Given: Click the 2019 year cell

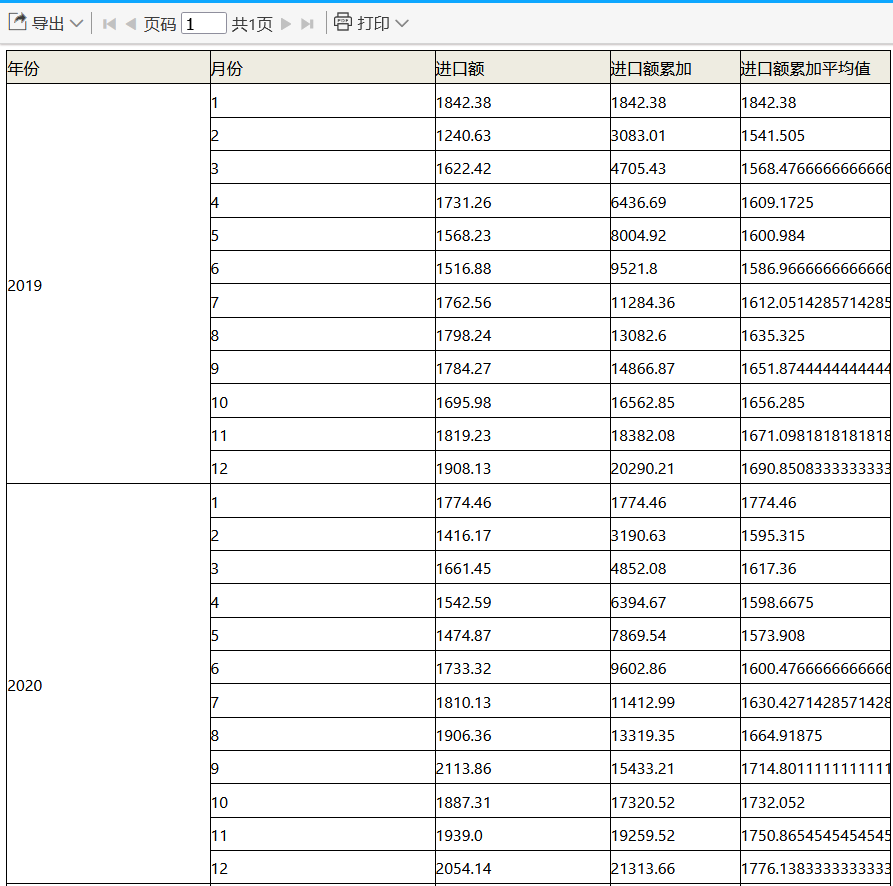Looking at the screenshot, I should point(108,284).
